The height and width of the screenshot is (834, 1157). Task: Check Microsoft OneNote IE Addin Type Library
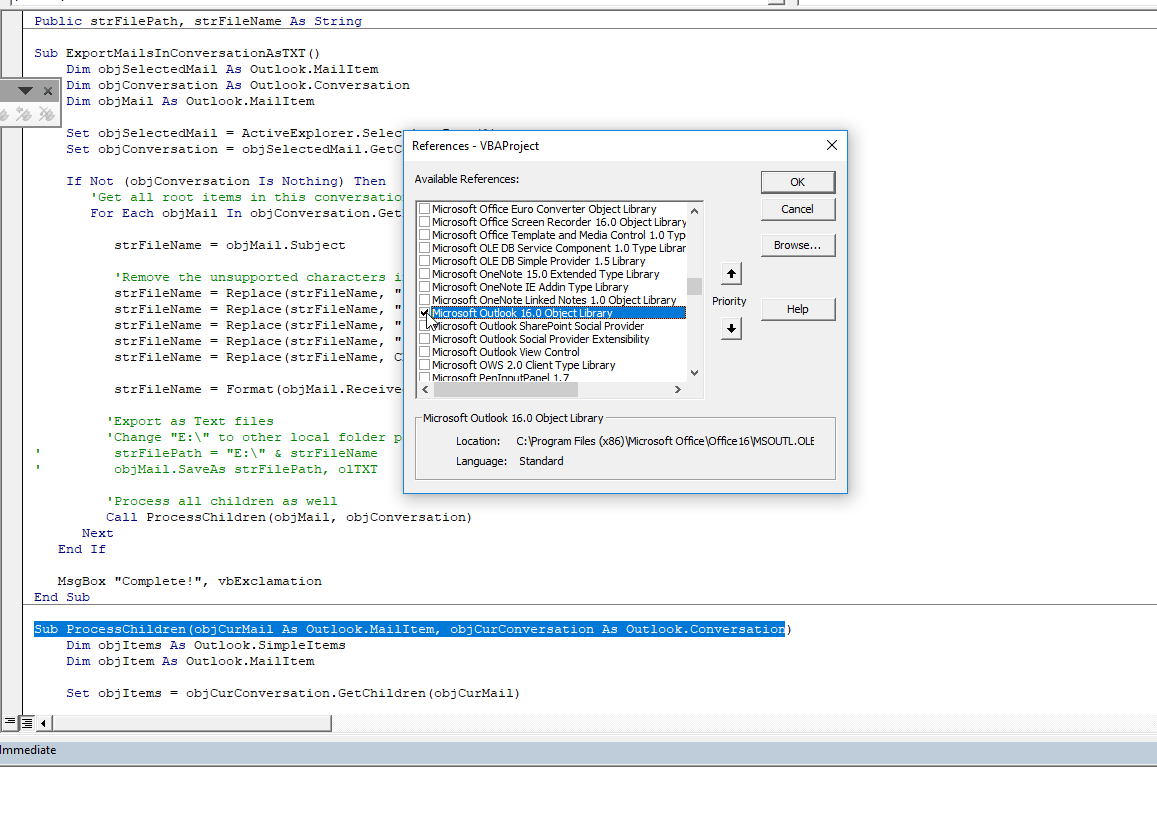tap(424, 286)
